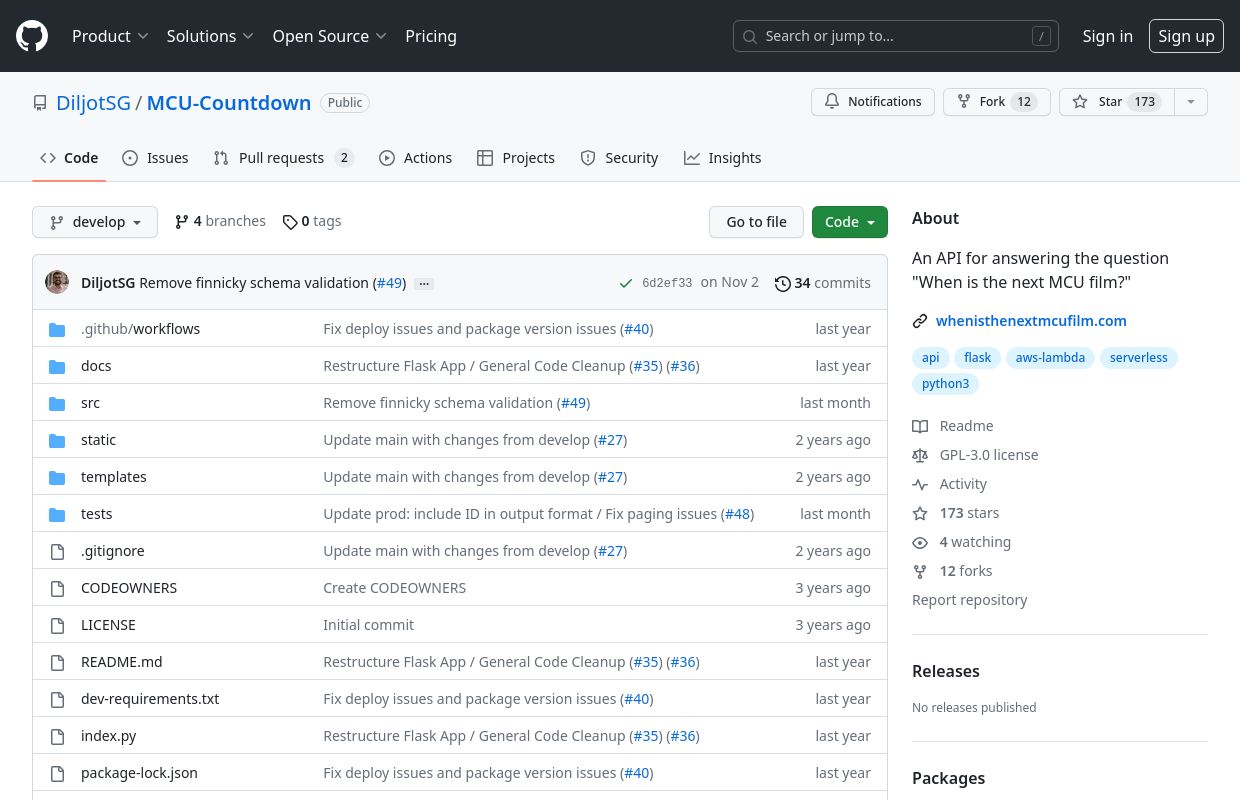
Task: View the 0 tags link
Action: coord(312,221)
